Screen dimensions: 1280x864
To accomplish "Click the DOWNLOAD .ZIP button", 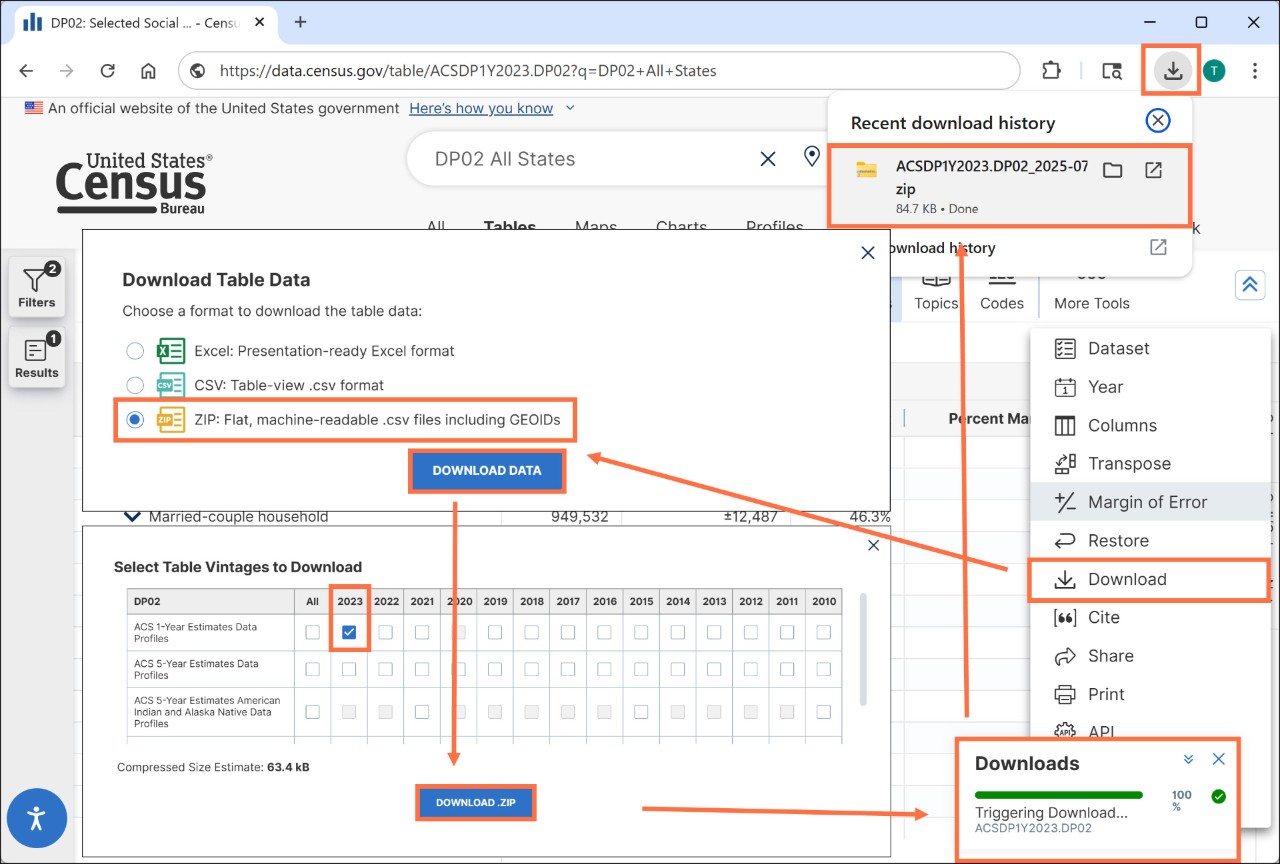I will [x=476, y=802].
